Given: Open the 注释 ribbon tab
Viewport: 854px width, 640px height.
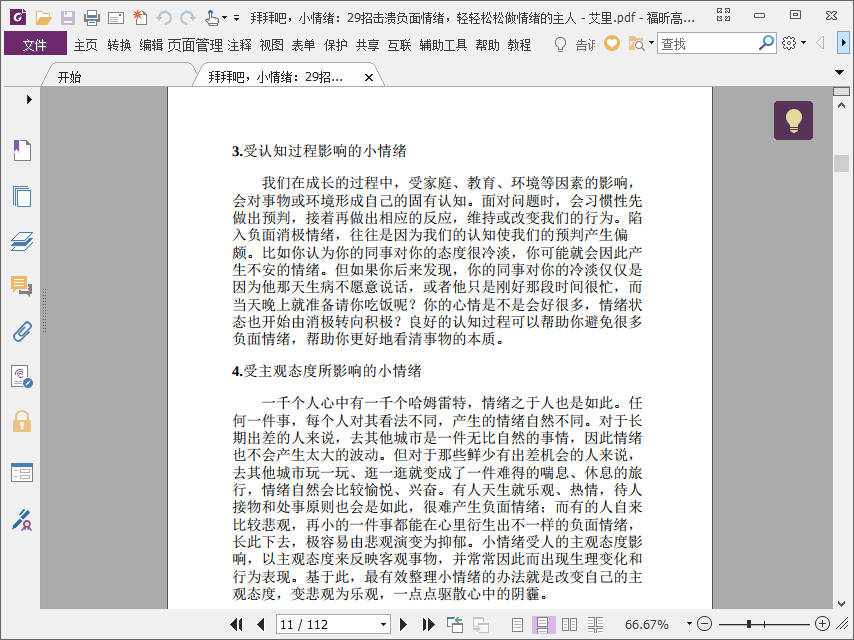Looking at the screenshot, I should pos(240,45).
